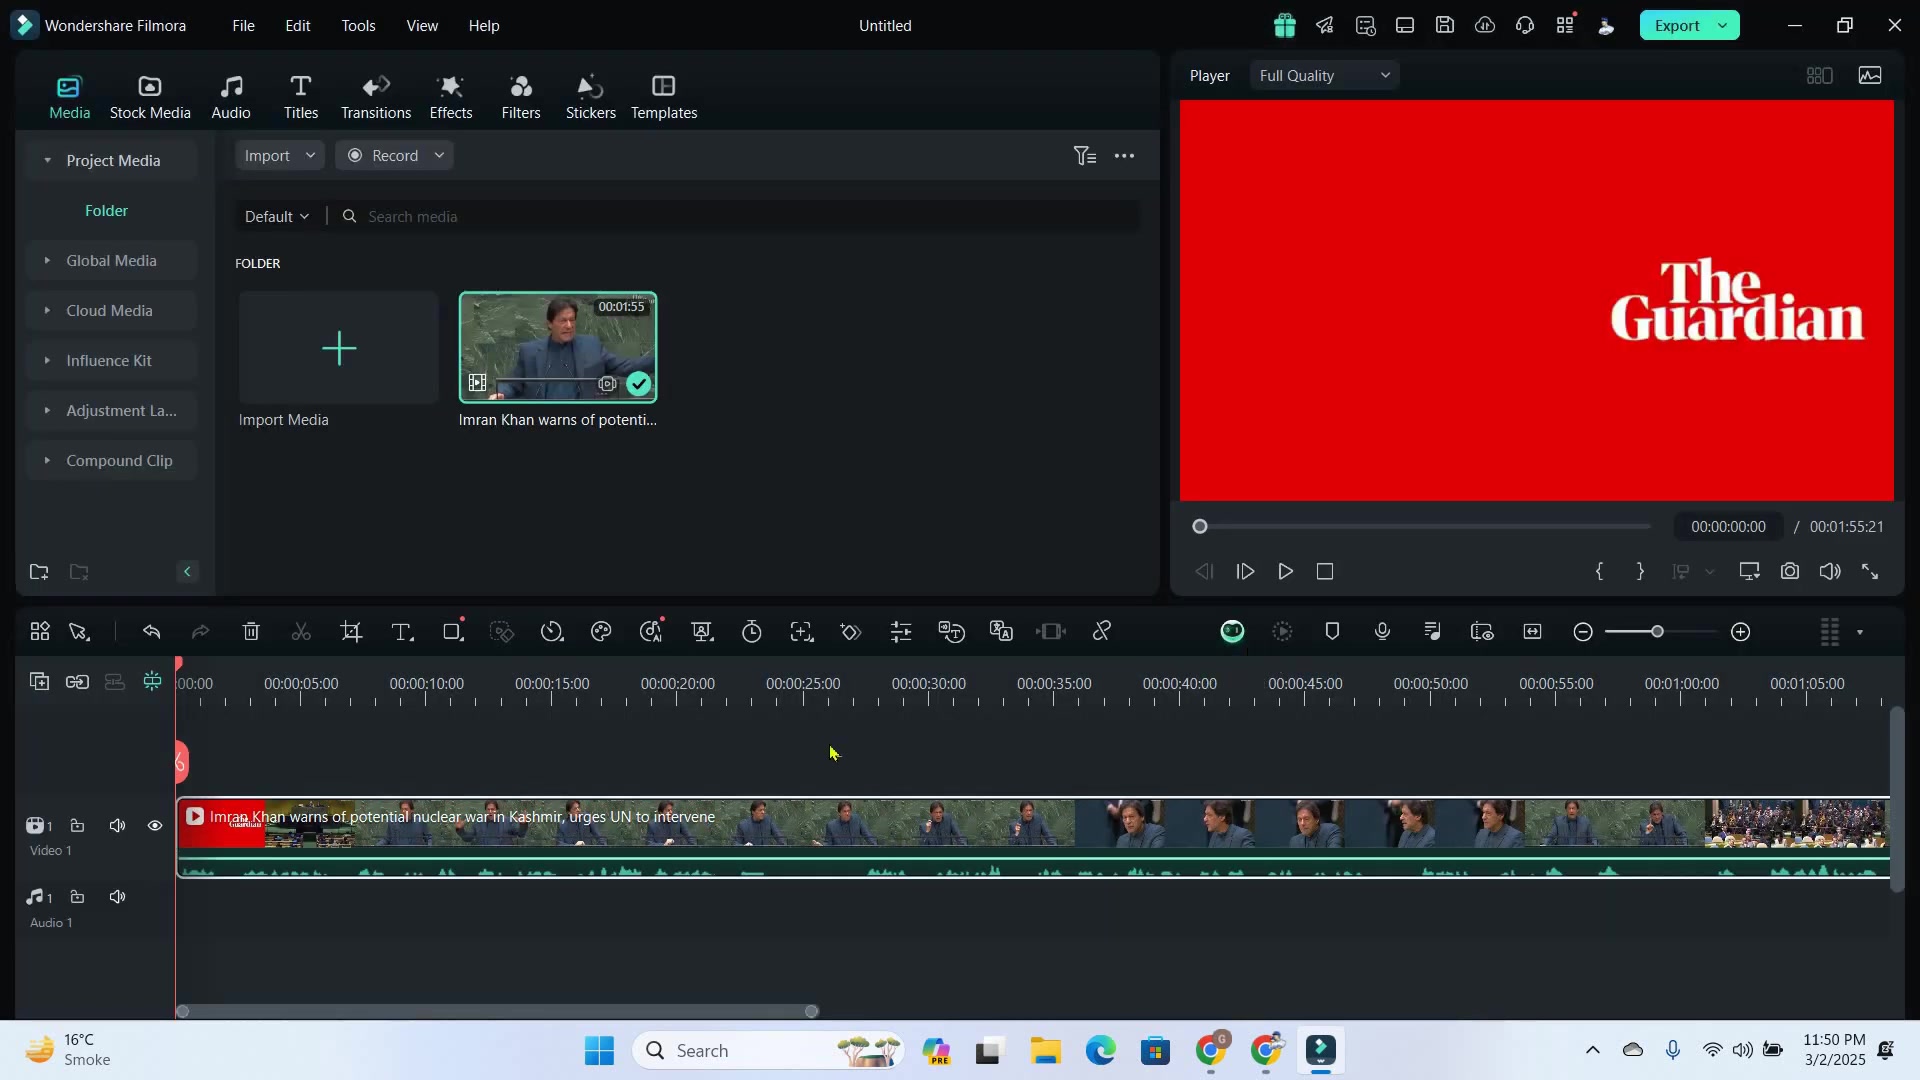1920x1080 pixels.
Task: Mute the Audio 1 track speaker
Action: [118, 897]
